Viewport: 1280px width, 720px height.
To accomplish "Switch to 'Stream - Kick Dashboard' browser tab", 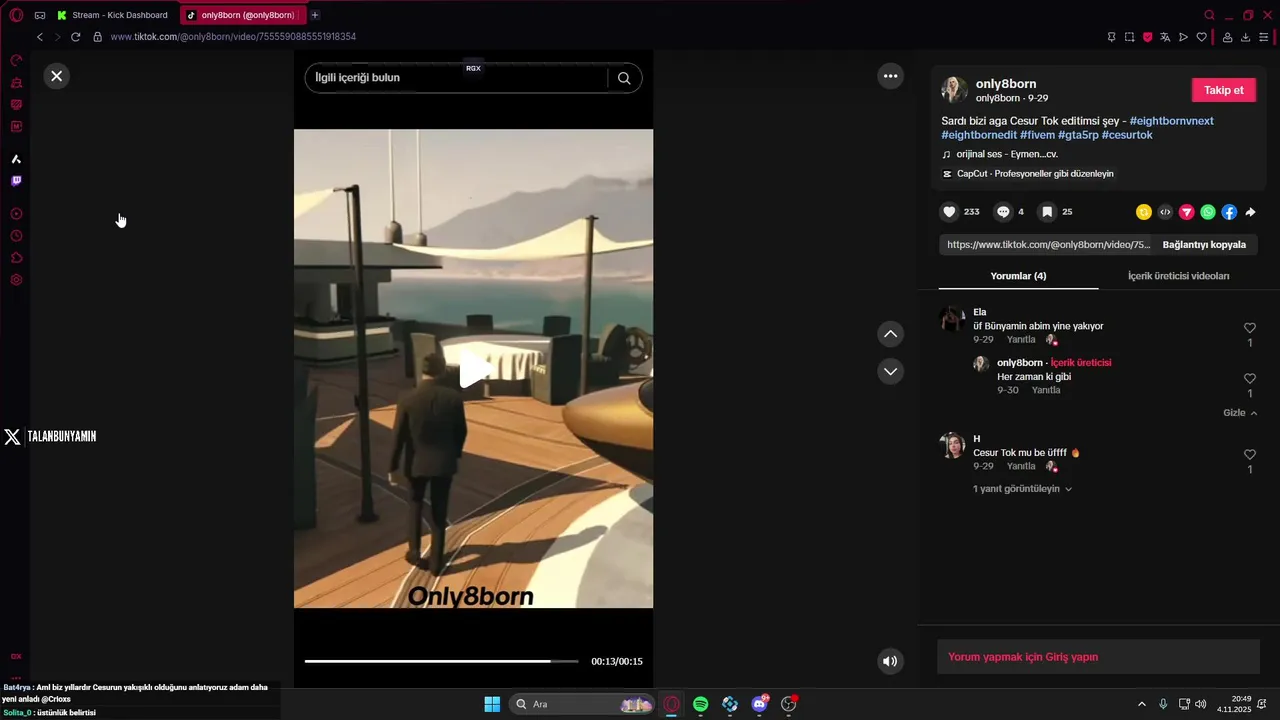I will click(x=112, y=15).
